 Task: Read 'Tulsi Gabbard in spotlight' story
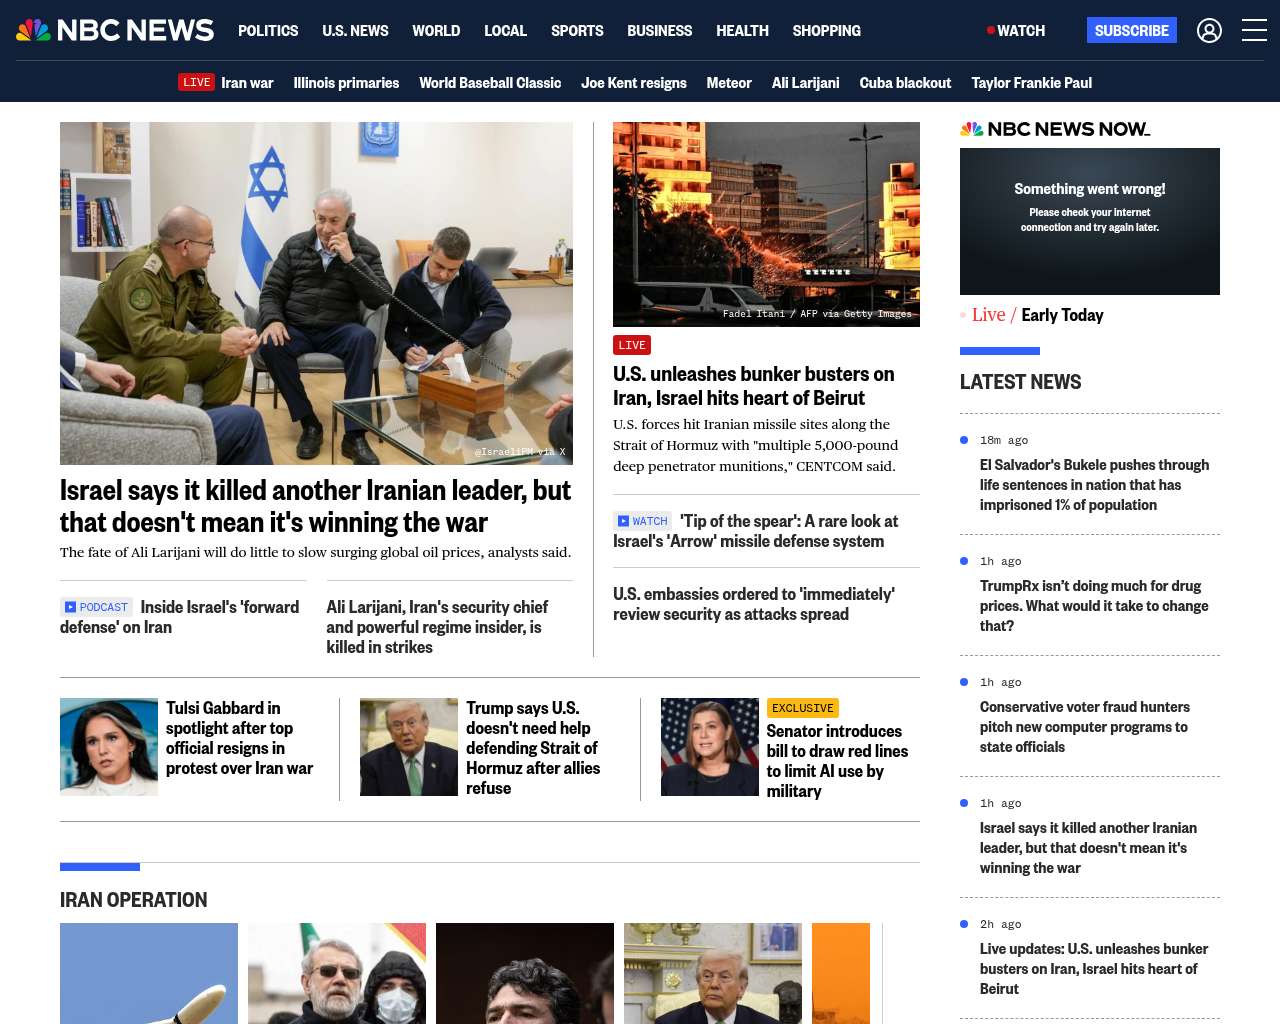(x=240, y=738)
